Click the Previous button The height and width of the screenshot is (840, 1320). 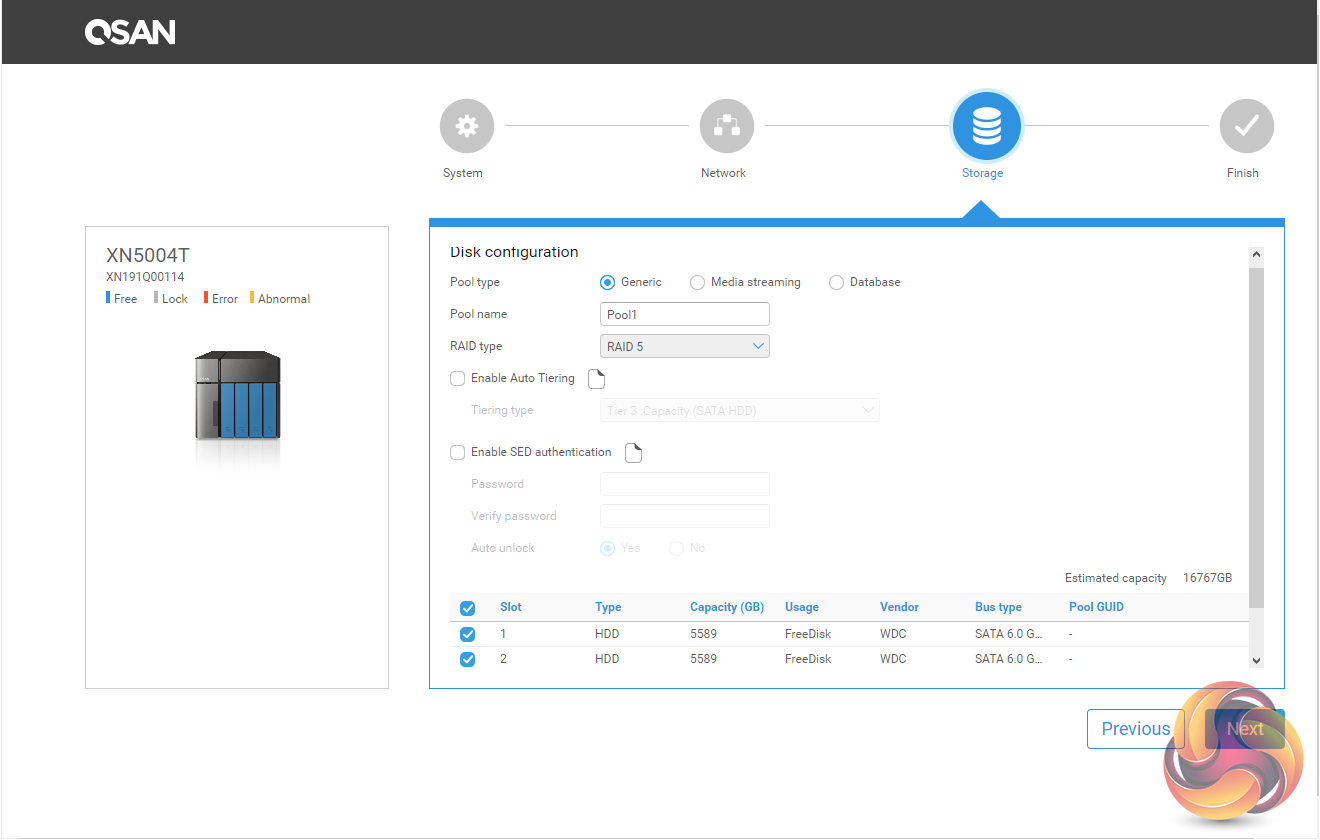[x=1135, y=729]
